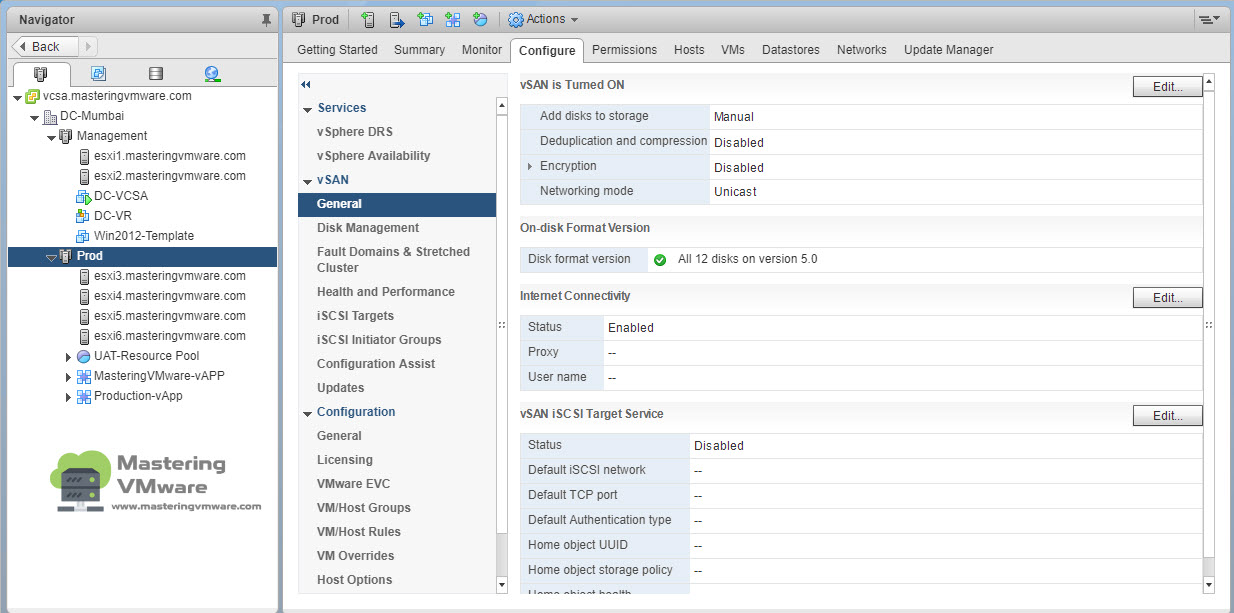Image resolution: width=1234 pixels, height=613 pixels.
Task: Click the cluster icon beside Prod in tree
Action: (66, 257)
